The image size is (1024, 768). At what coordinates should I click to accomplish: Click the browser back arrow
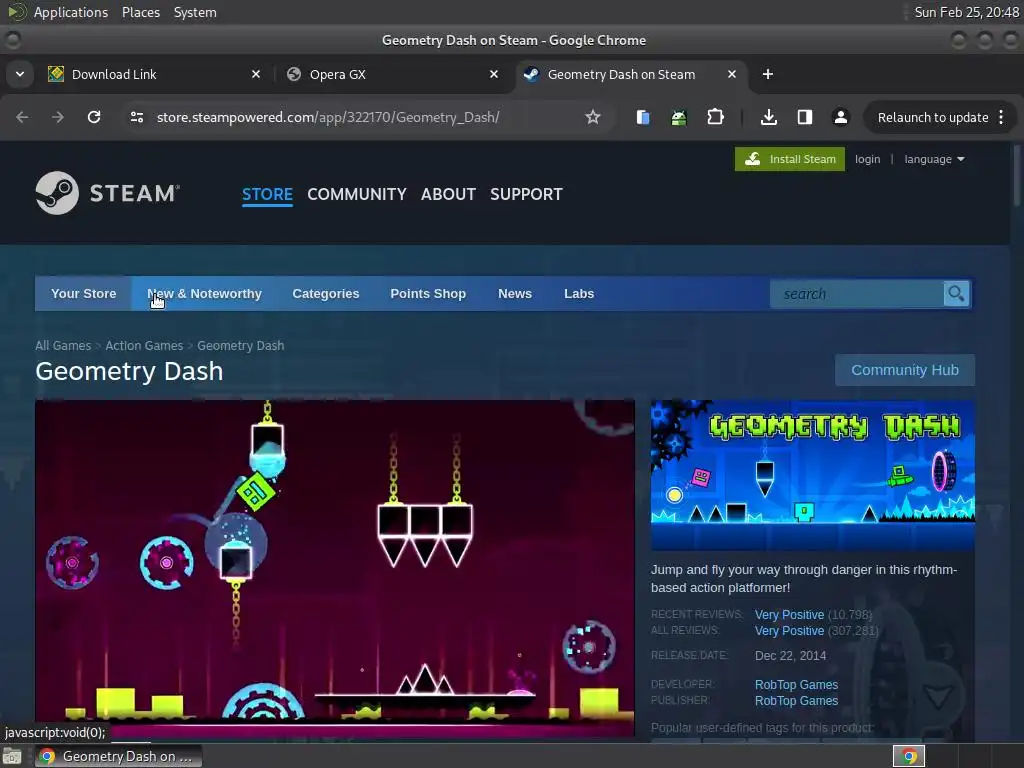(x=22, y=117)
